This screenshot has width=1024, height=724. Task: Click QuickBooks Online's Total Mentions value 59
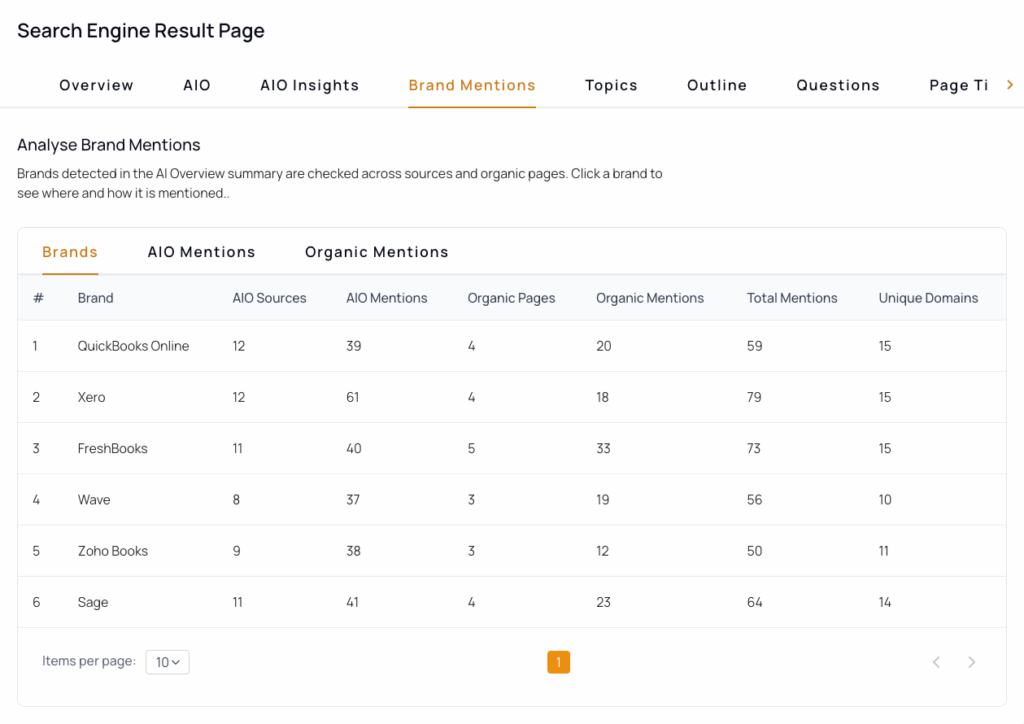tap(754, 346)
